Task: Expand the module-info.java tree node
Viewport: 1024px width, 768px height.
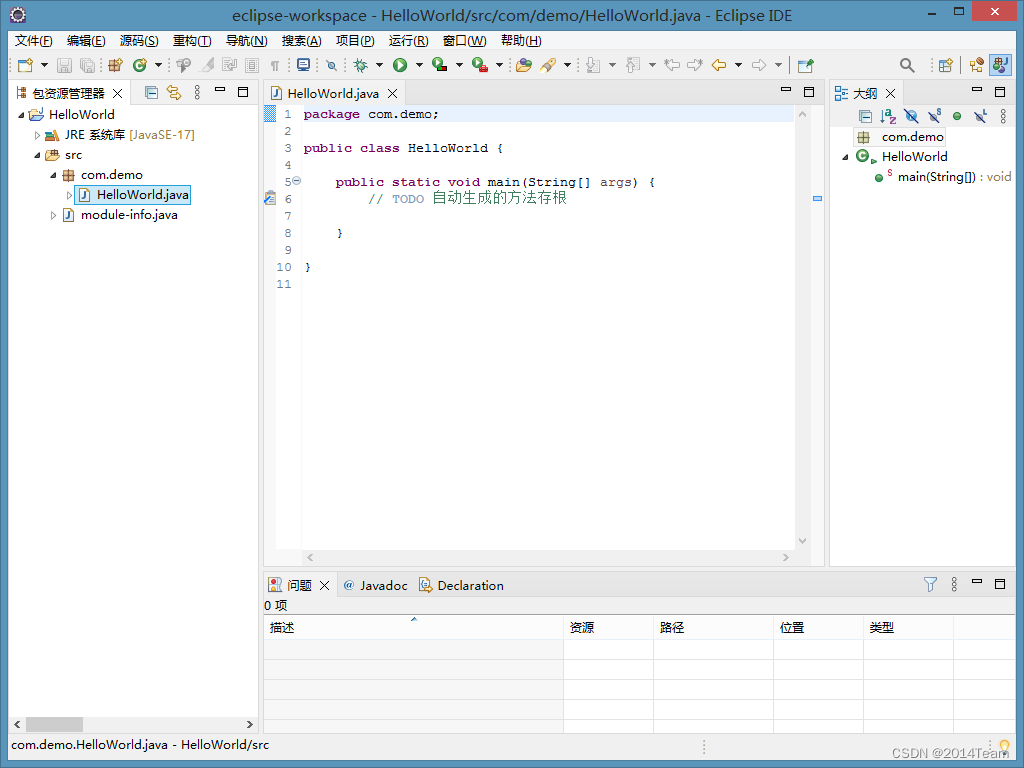Action: pos(54,215)
